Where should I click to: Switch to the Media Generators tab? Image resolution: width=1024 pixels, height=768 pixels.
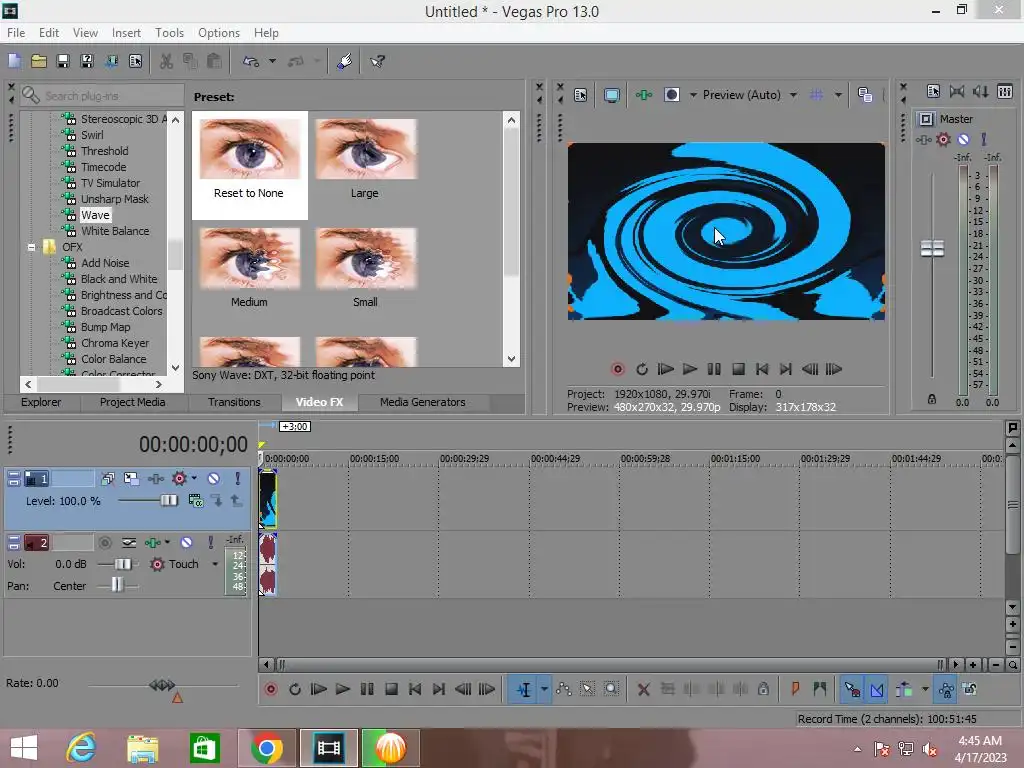423,402
